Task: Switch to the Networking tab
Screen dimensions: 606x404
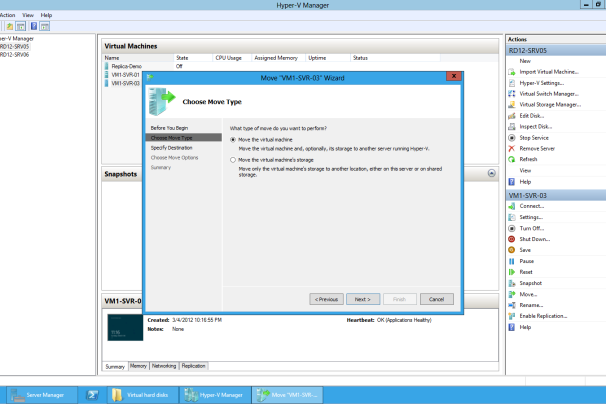Action: coord(164,366)
